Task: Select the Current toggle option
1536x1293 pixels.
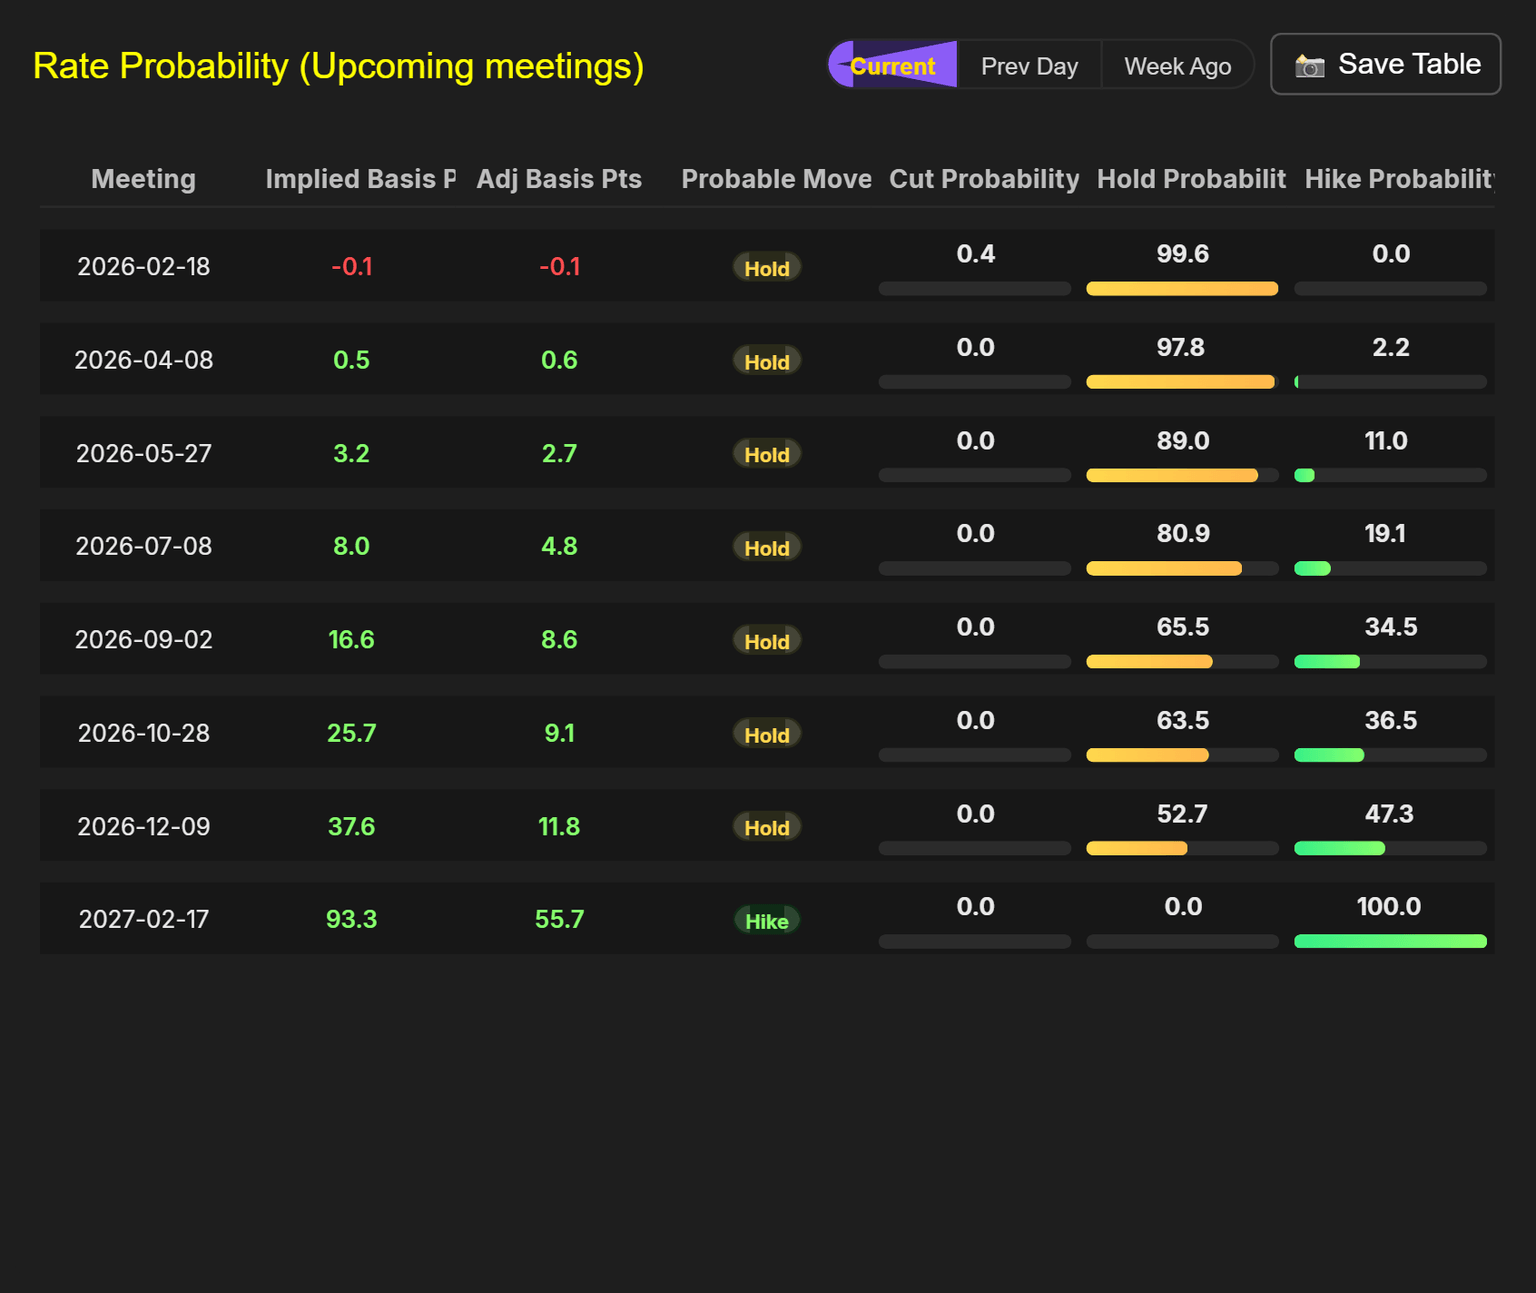Action: click(x=893, y=66)
